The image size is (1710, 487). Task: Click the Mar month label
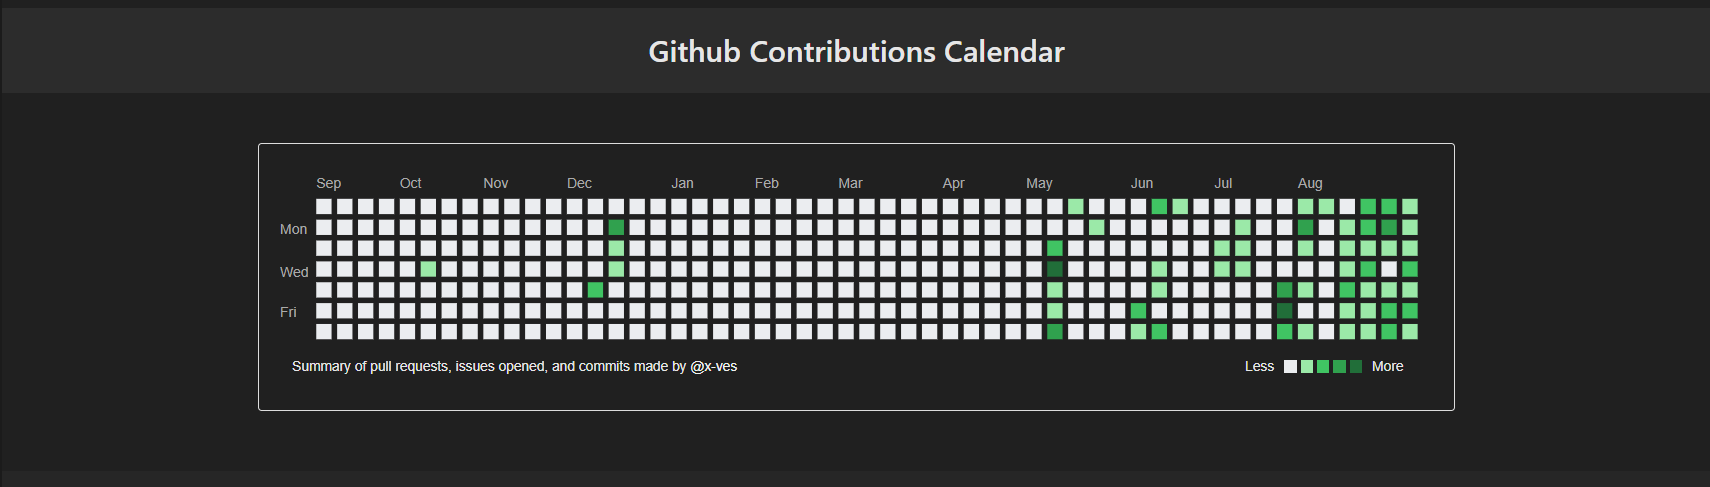tap(850, 183)
